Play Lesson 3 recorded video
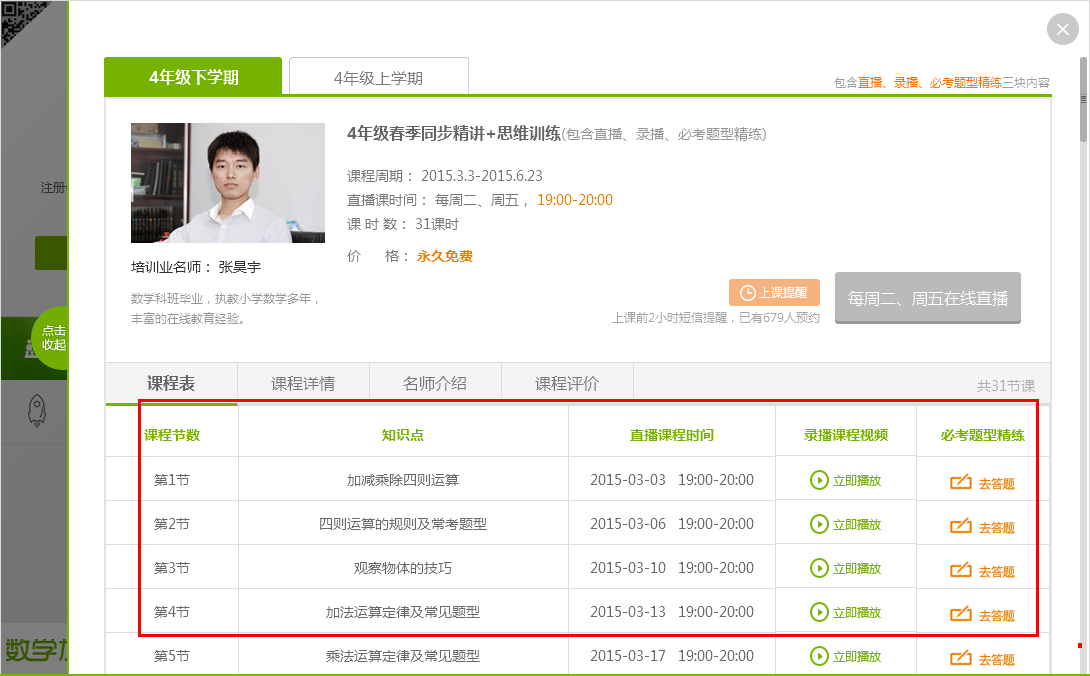 pos(849,567)
